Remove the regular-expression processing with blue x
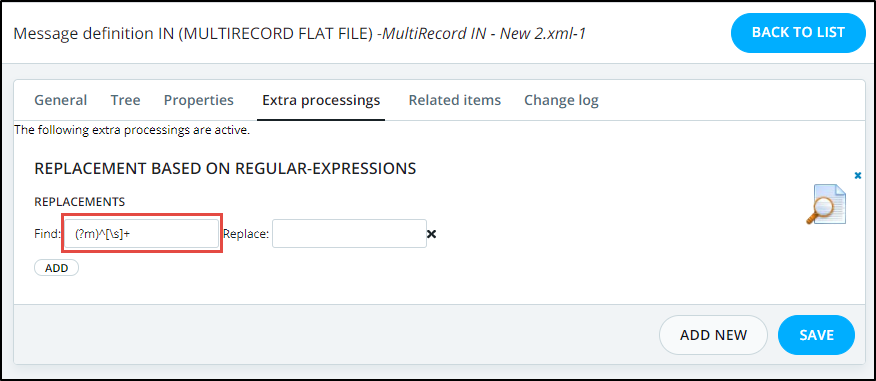This screenshot has width=876, height=381. tap(858, 175)
